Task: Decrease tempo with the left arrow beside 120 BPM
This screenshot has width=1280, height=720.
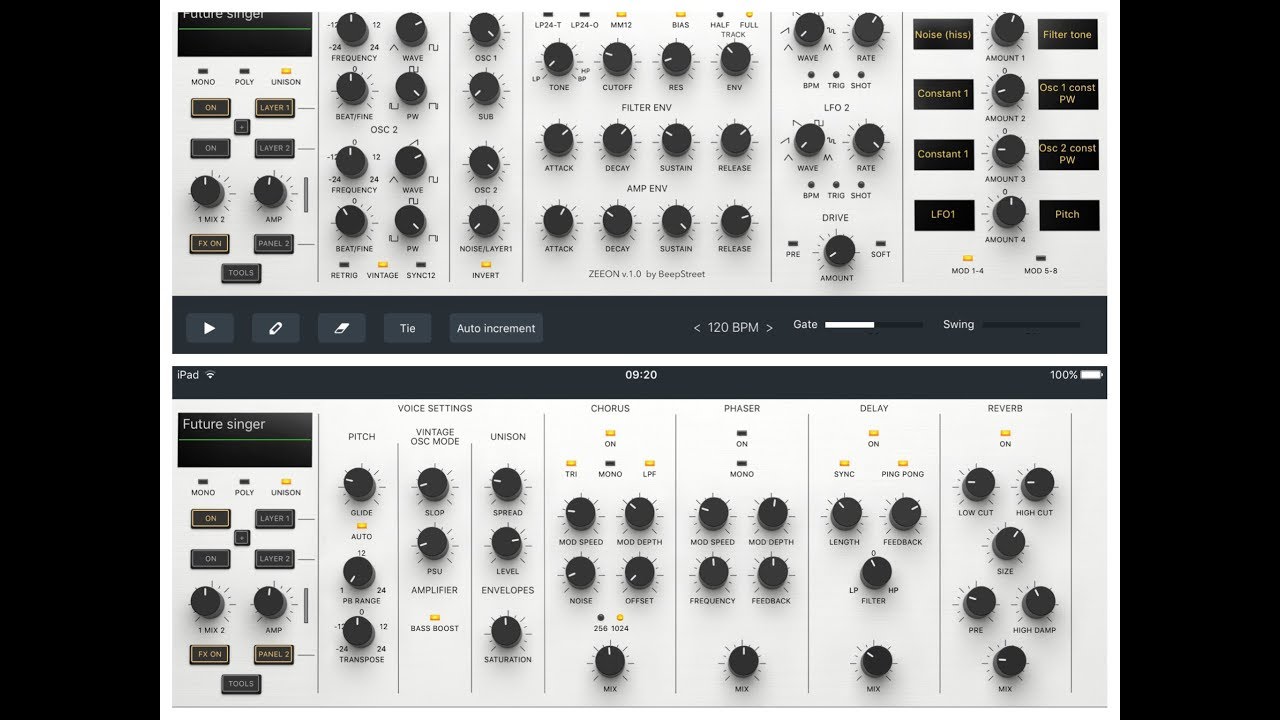Action: 697,328
